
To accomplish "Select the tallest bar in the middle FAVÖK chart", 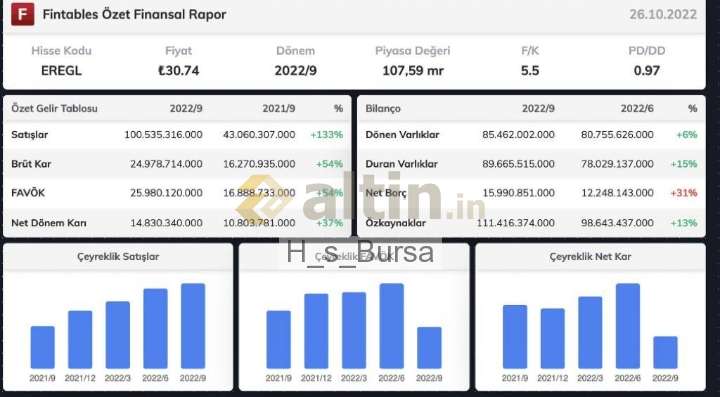I will tap(392, 326).
